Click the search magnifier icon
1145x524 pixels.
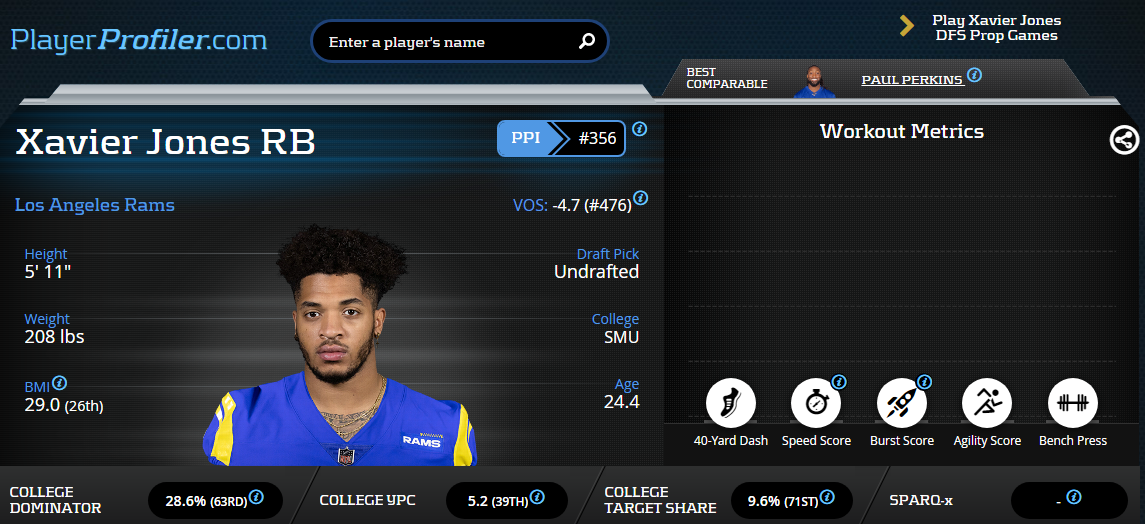[x=586, y=42]
